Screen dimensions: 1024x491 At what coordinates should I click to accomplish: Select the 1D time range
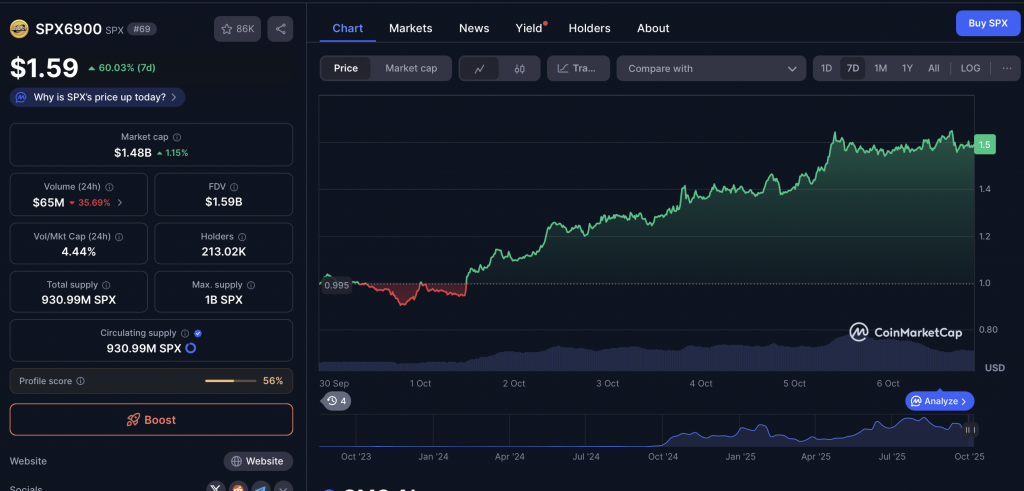826,69
